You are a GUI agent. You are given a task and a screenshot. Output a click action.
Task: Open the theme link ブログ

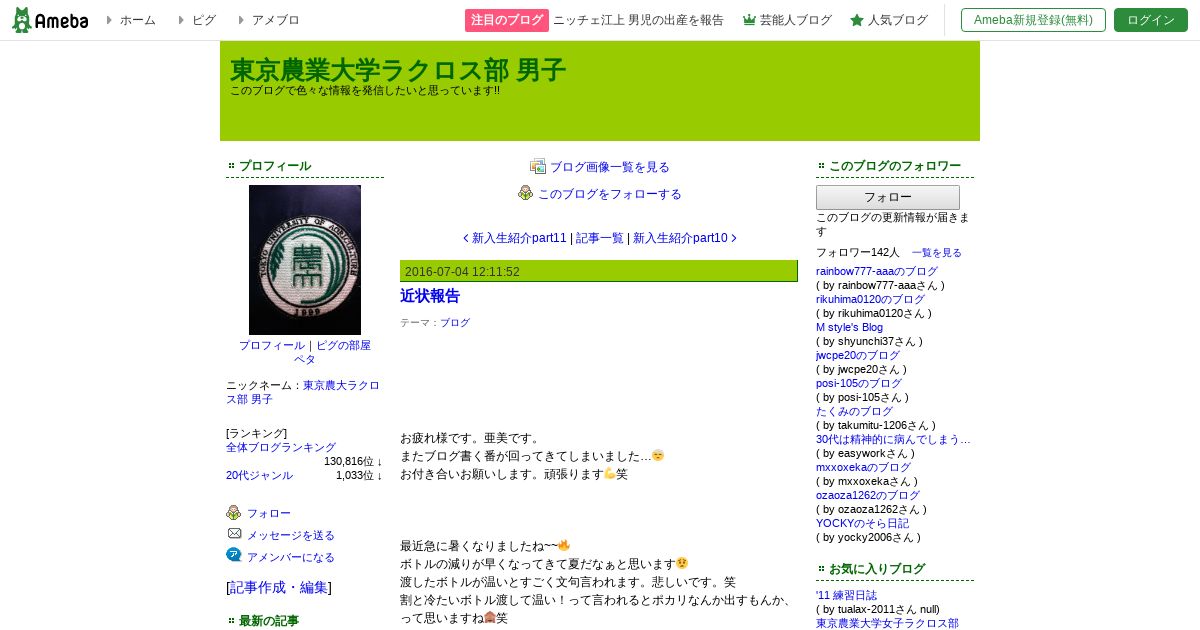pos(455,323)
